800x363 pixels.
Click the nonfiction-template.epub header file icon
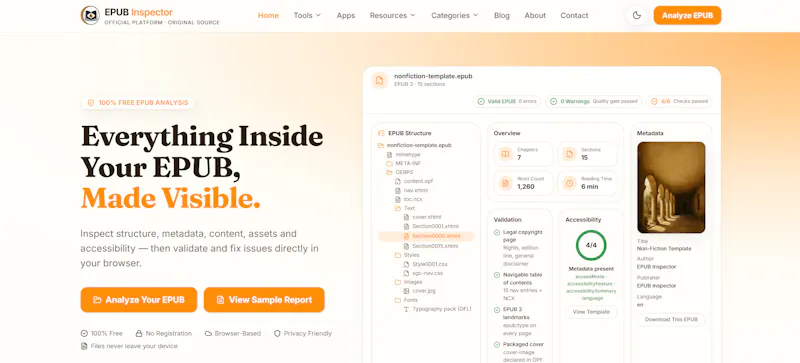pyautogui.click(x=380, y=80)
